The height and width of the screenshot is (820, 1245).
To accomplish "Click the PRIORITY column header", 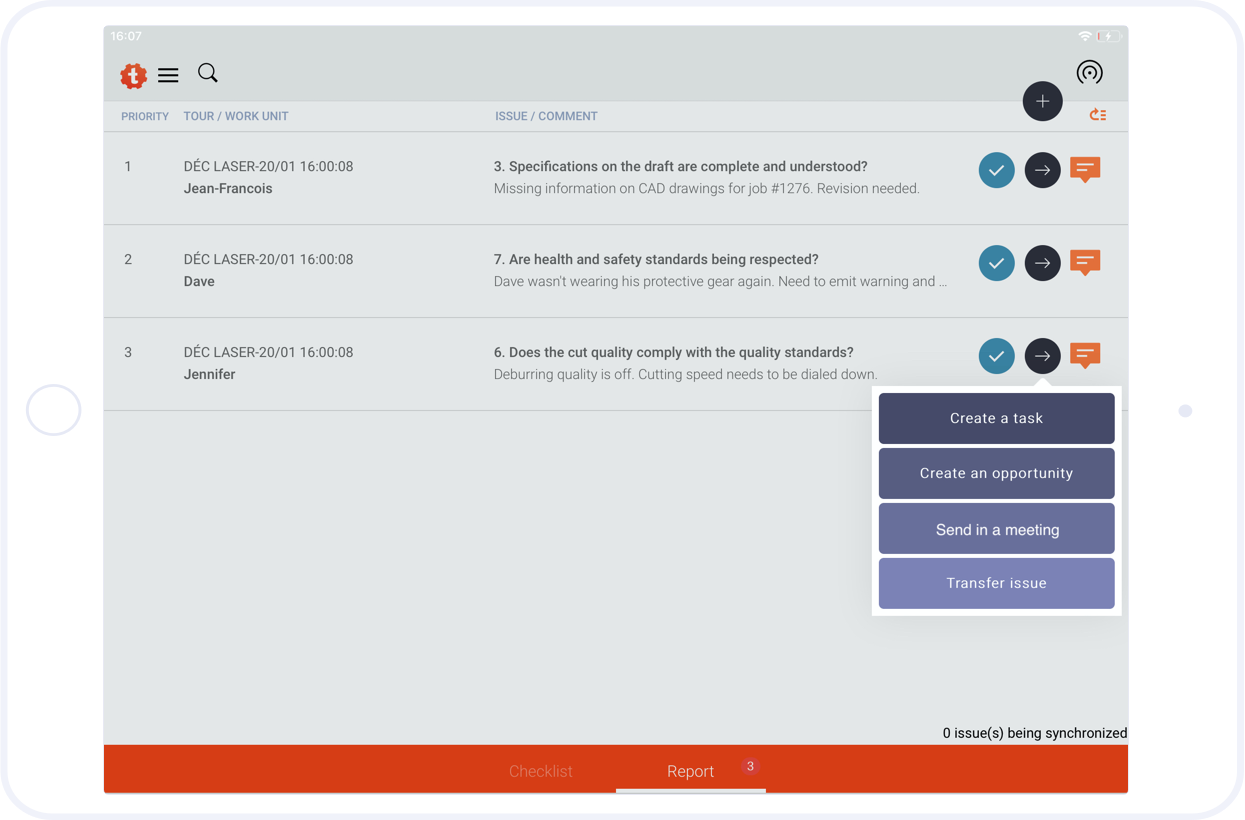I will point(145,116).
